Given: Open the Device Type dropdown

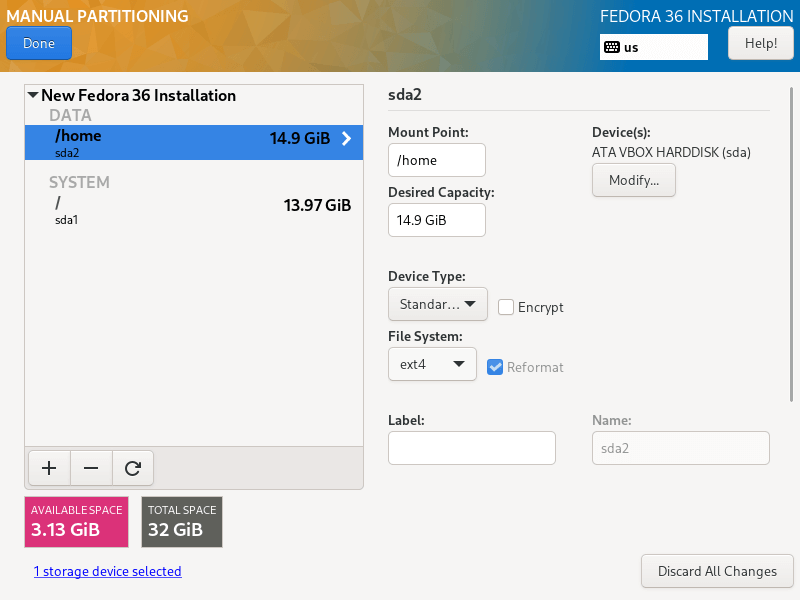Looking at the screenshot, I should pyautogui.click(x=437, y=304).
